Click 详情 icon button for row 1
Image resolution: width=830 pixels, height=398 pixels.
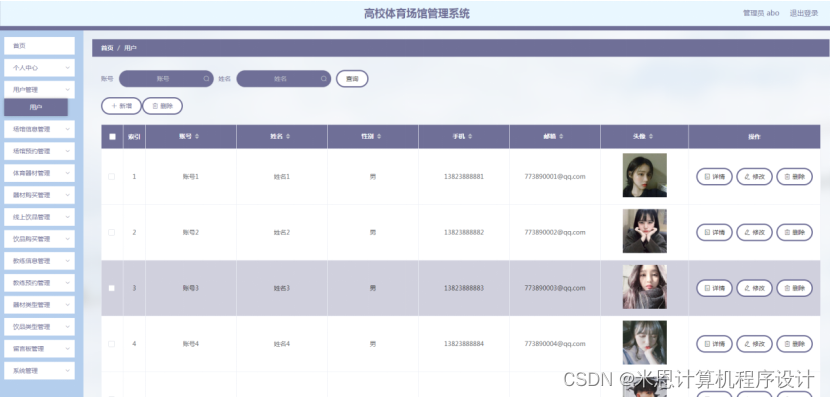coord(714,177)
